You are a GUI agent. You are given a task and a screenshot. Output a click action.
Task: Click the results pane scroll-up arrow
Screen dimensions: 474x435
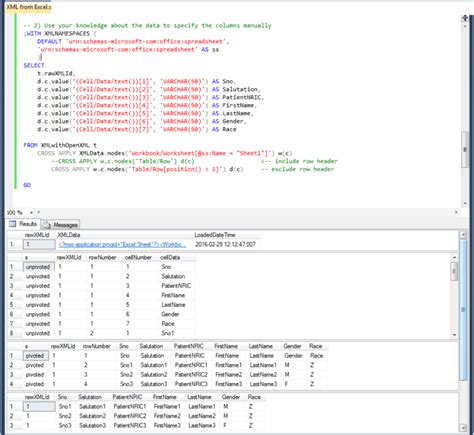[x=463, y=235]
